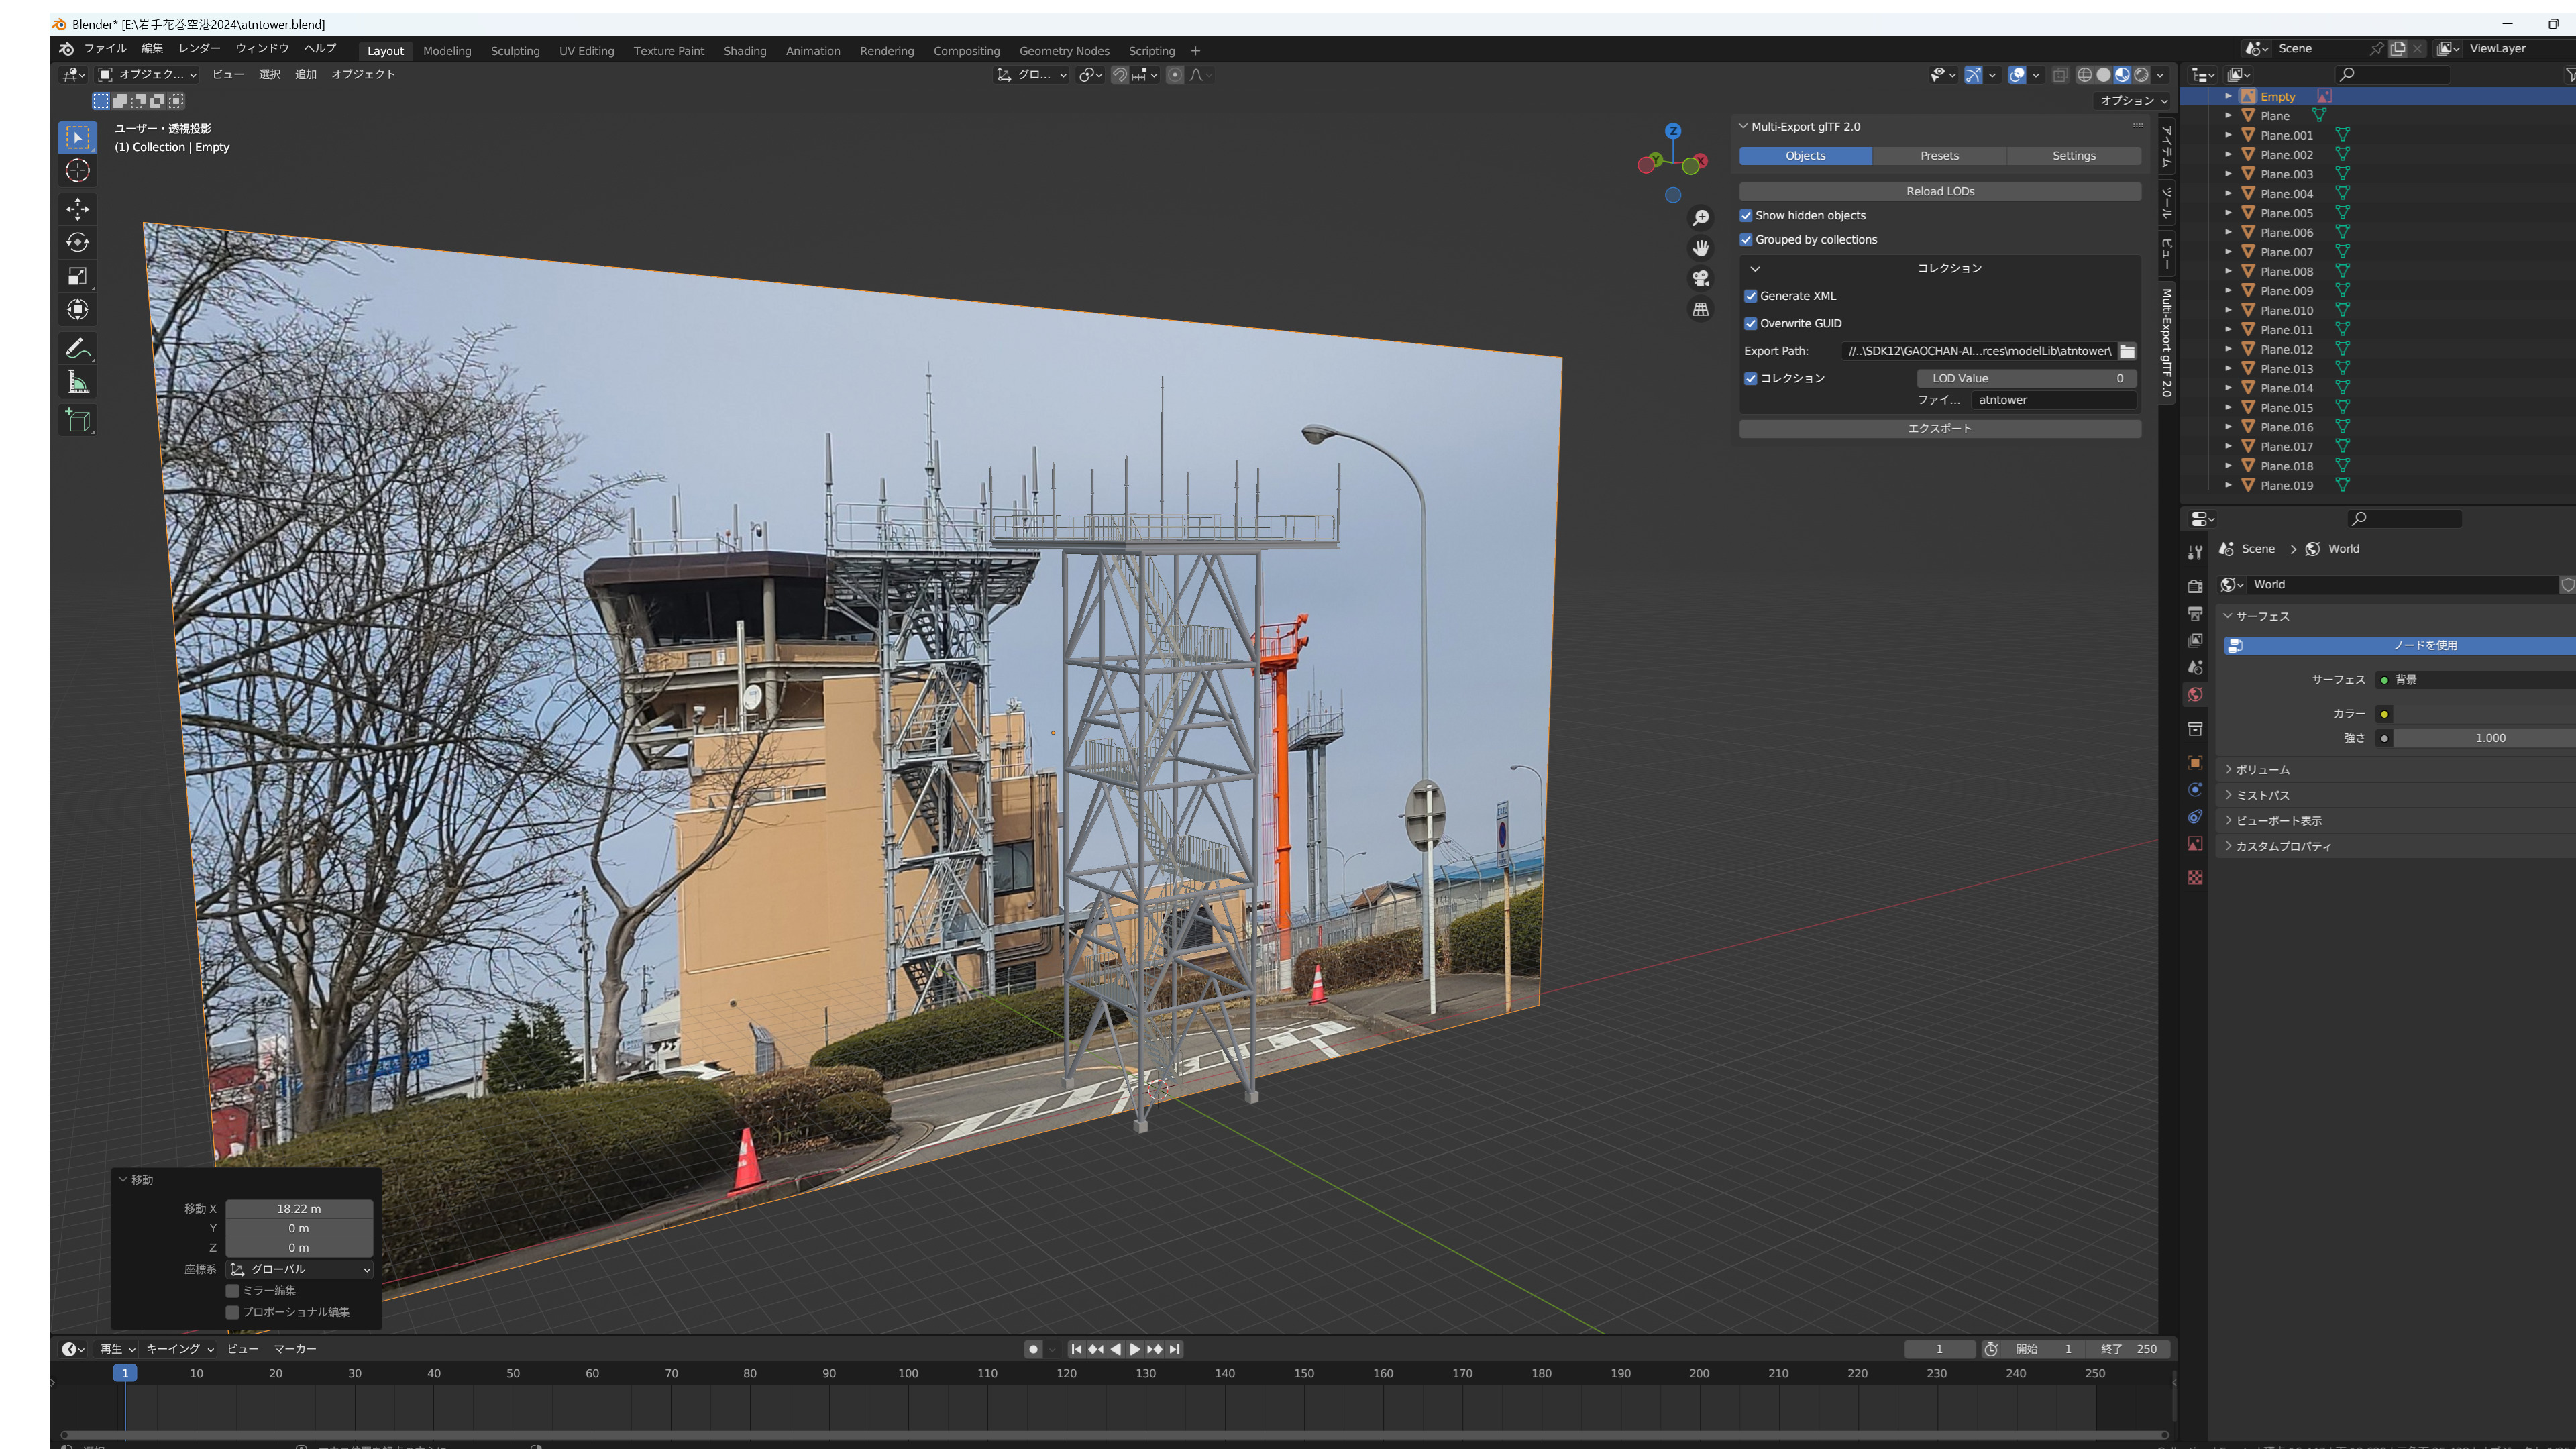Open the オプション button in viewport header

[2133, 101]
